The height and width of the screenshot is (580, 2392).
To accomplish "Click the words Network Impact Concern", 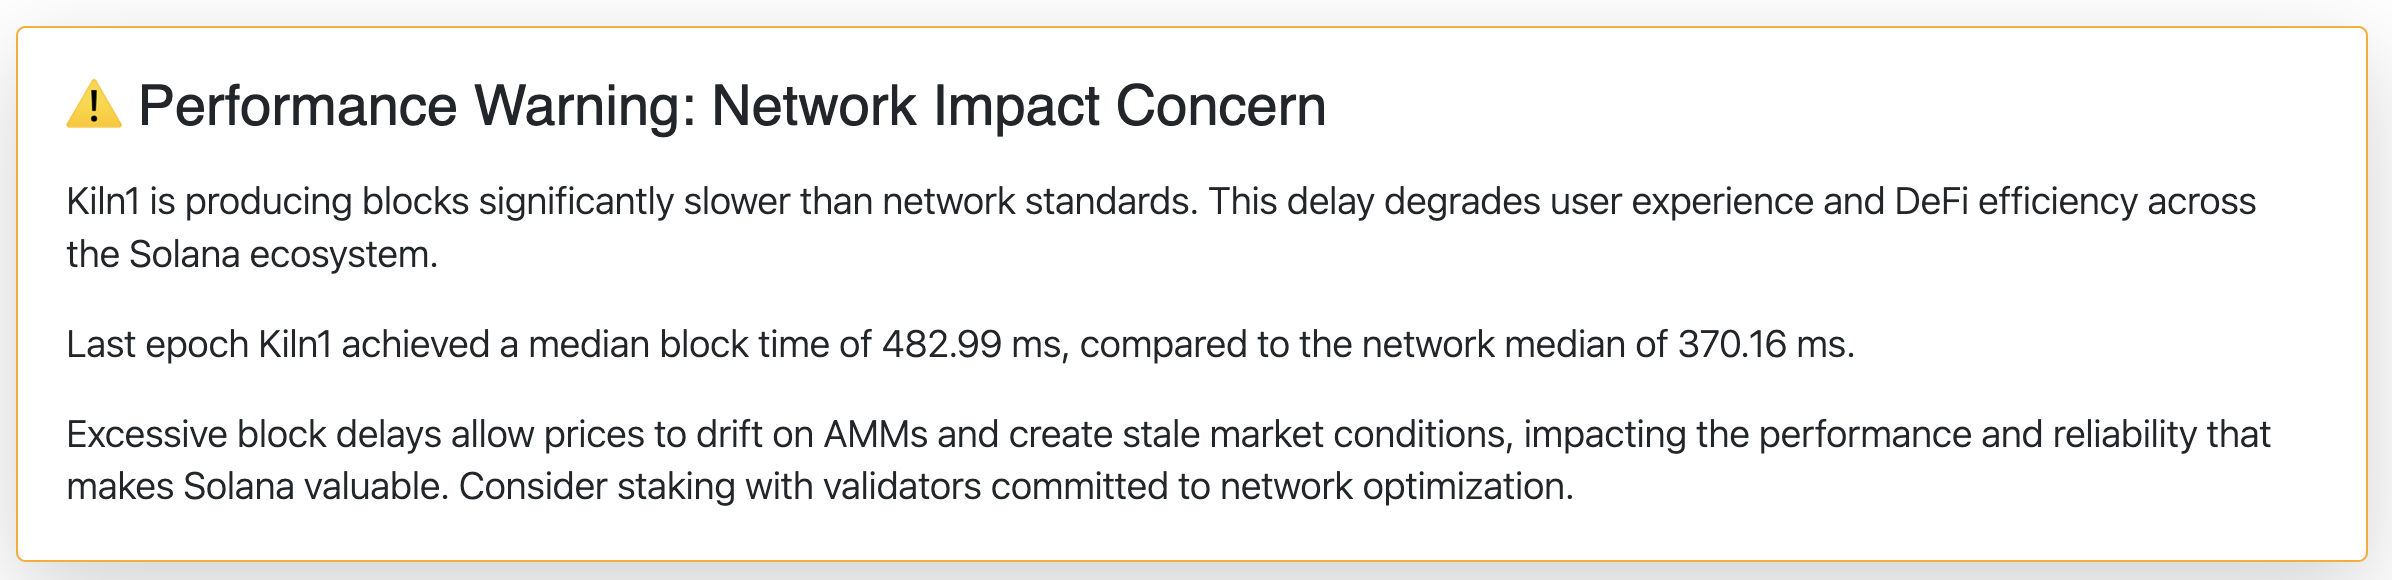I will [1018, 106].
